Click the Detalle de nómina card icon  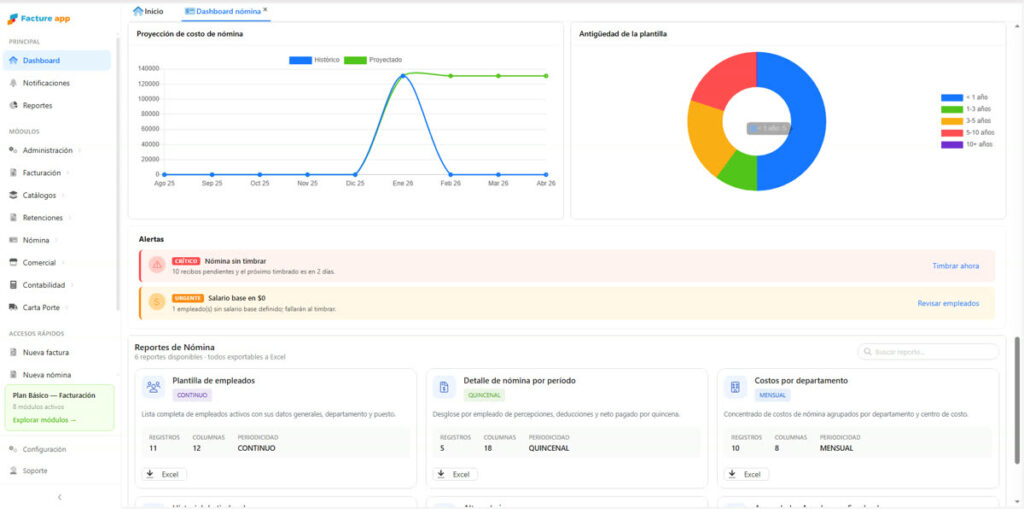tap(444, 387)
